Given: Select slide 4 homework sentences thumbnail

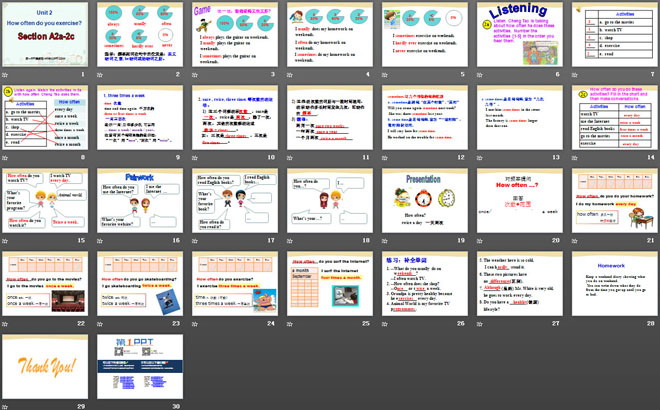Looking at the screenshot, I should coord(330,34).
